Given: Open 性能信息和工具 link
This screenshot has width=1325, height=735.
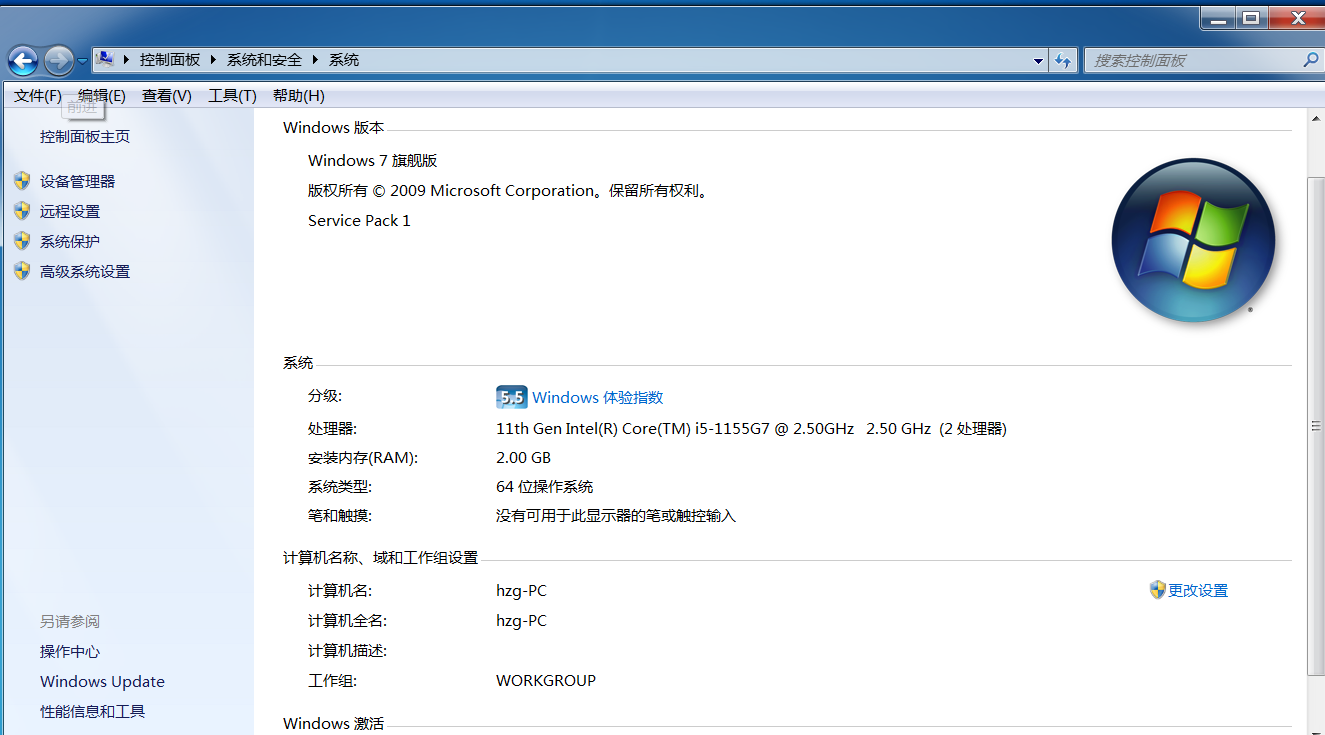Looking at the screenshot, I should coord(92,712).
